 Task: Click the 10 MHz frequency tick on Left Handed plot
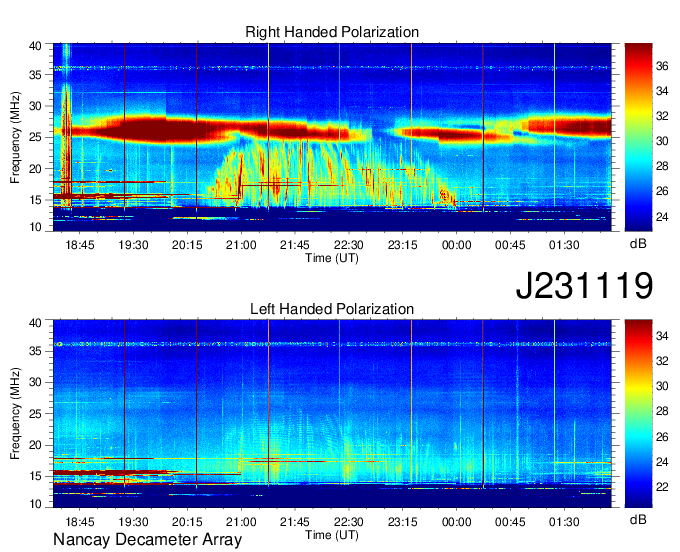coord(35,504)
